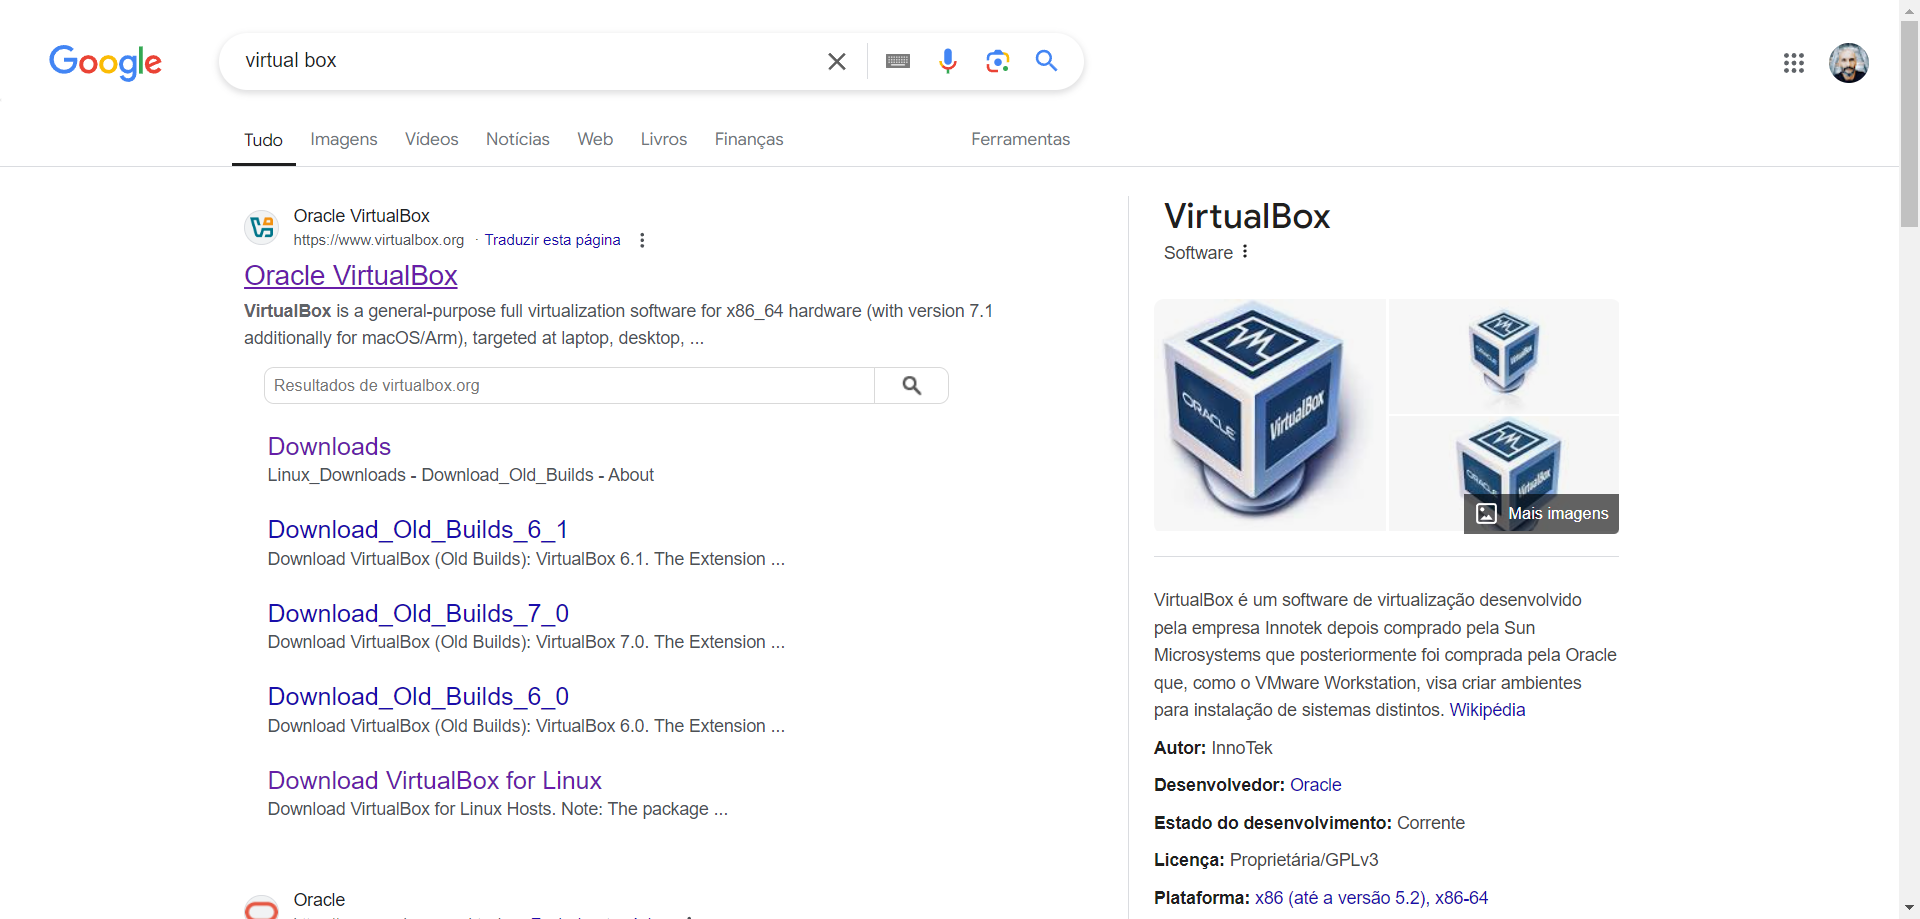Start voice search with microphone icon
This screenshot has height=919, width=1920.
pyautogui.click(x=948, y=61)
